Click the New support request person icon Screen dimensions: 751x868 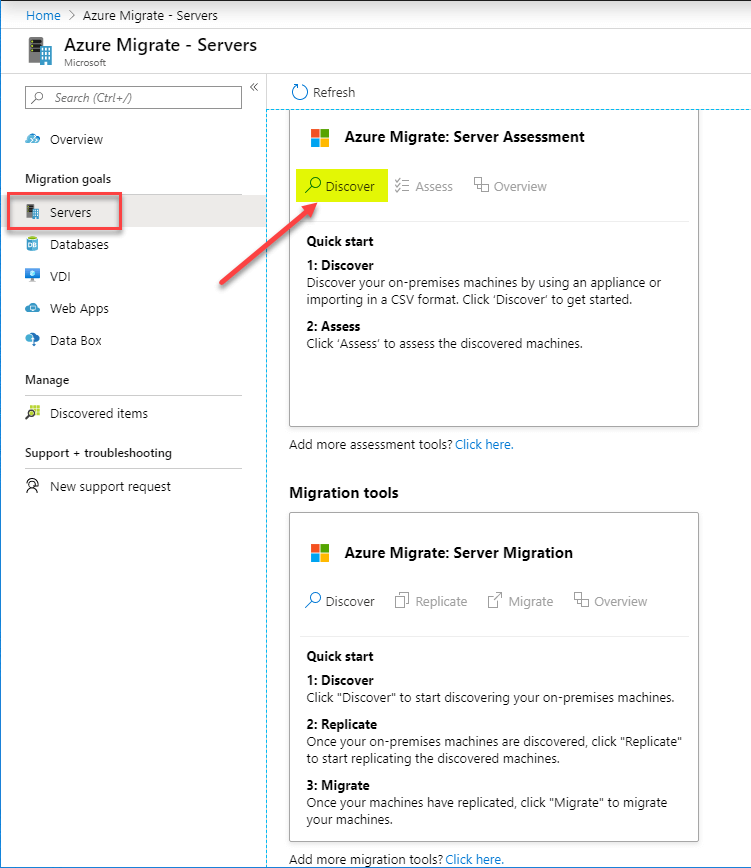coord(33,486)
